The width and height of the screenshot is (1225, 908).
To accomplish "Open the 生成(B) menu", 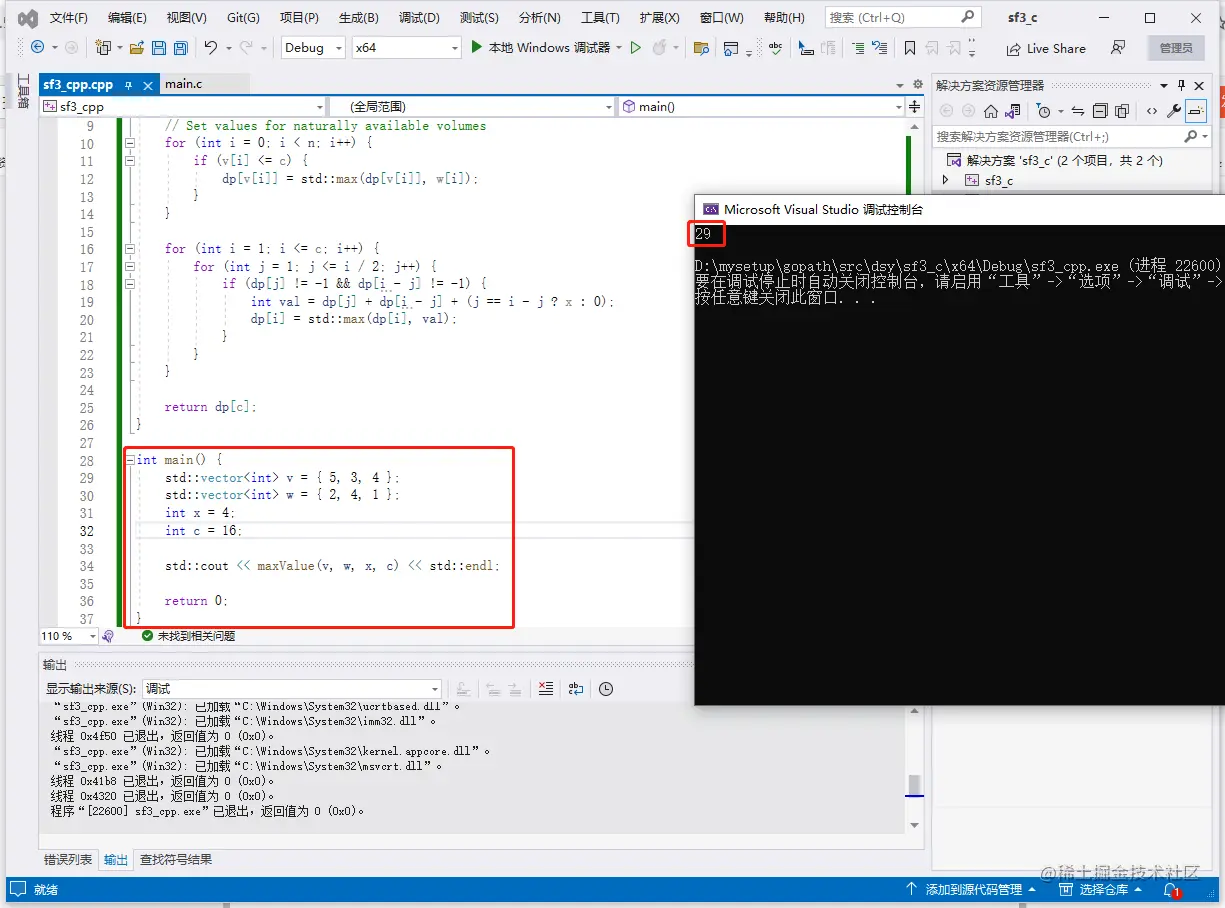I will [x=358, y=18].
